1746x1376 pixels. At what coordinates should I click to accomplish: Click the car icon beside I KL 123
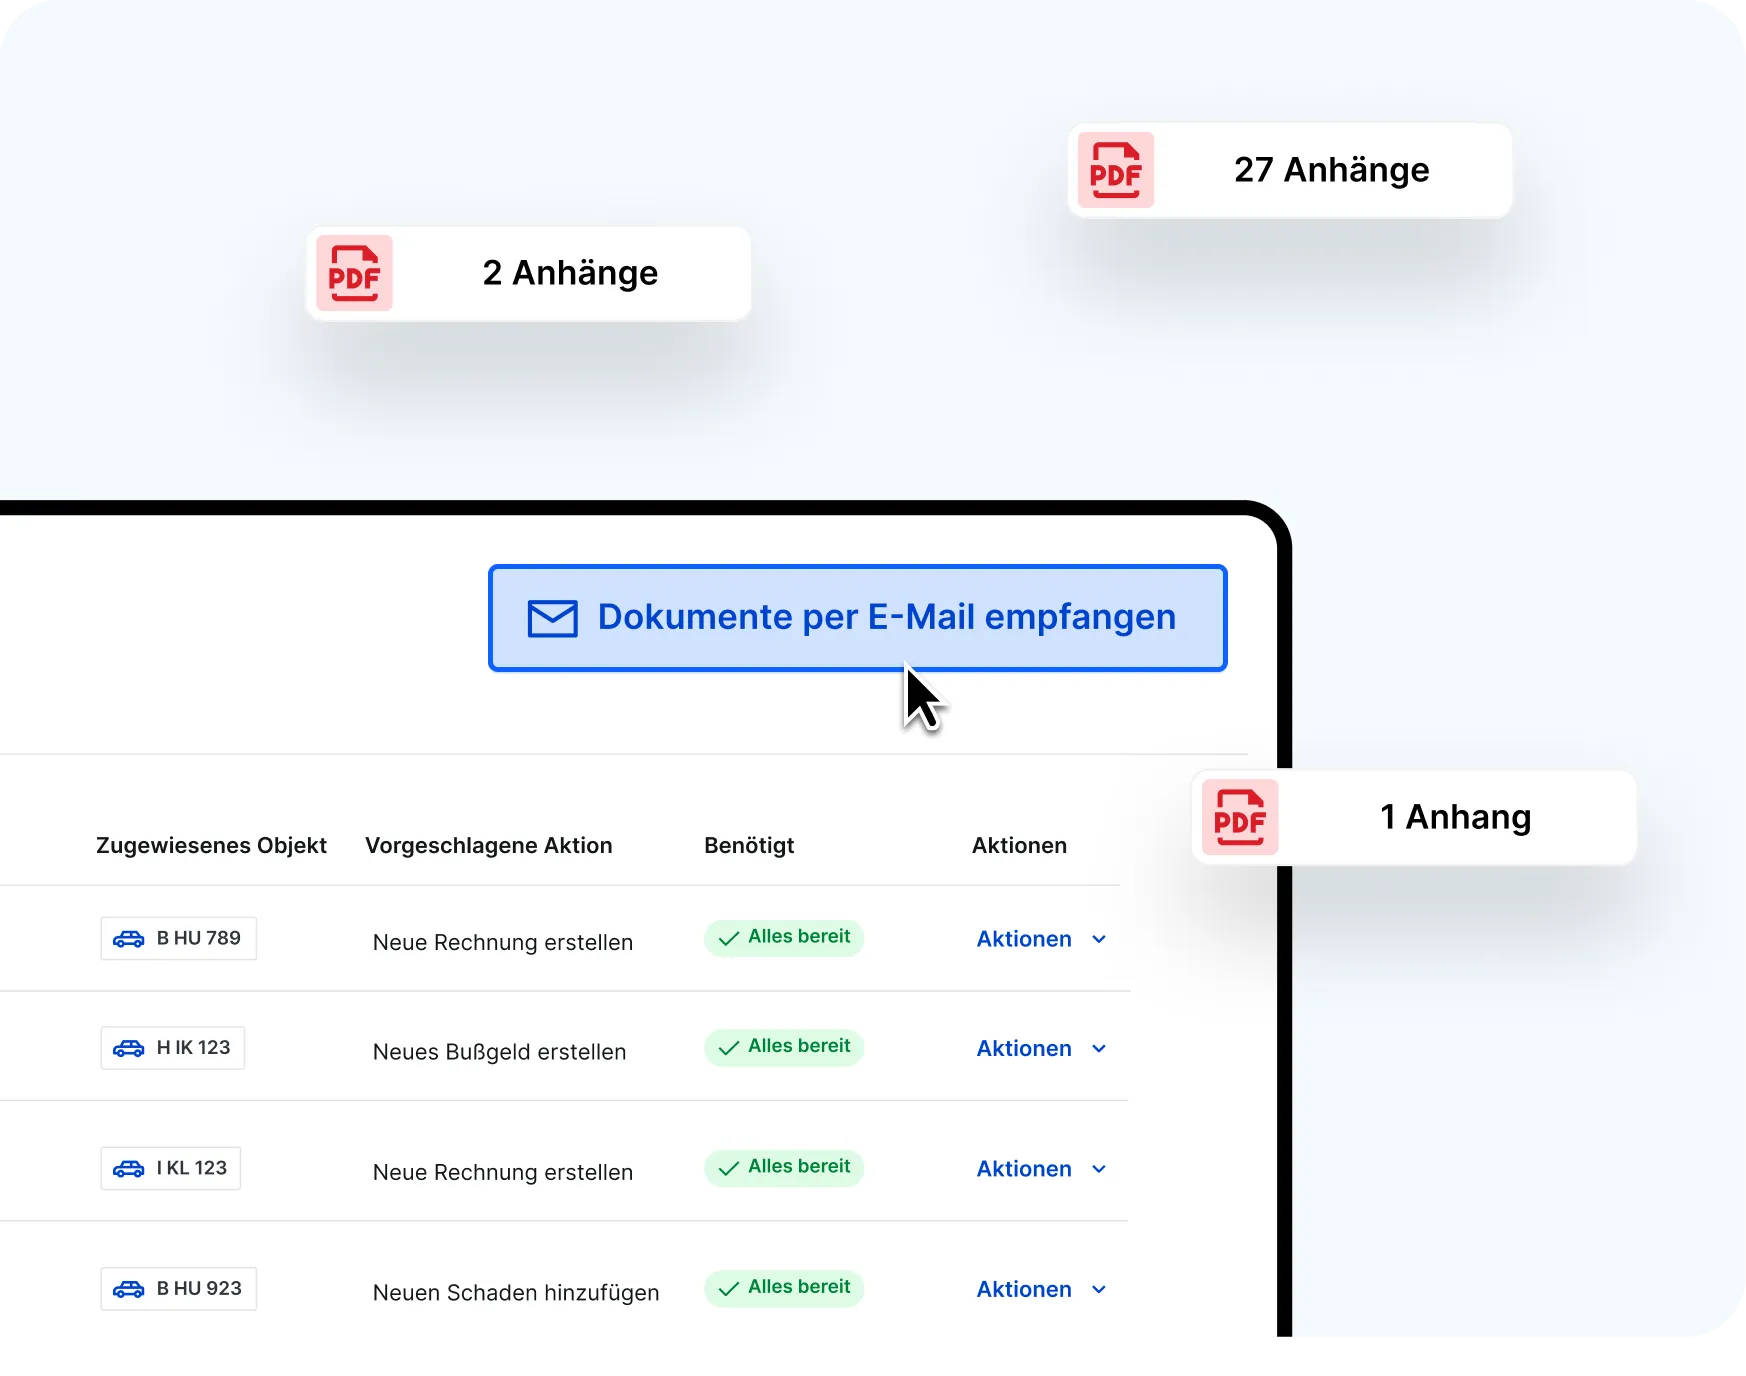point(128,1168)
